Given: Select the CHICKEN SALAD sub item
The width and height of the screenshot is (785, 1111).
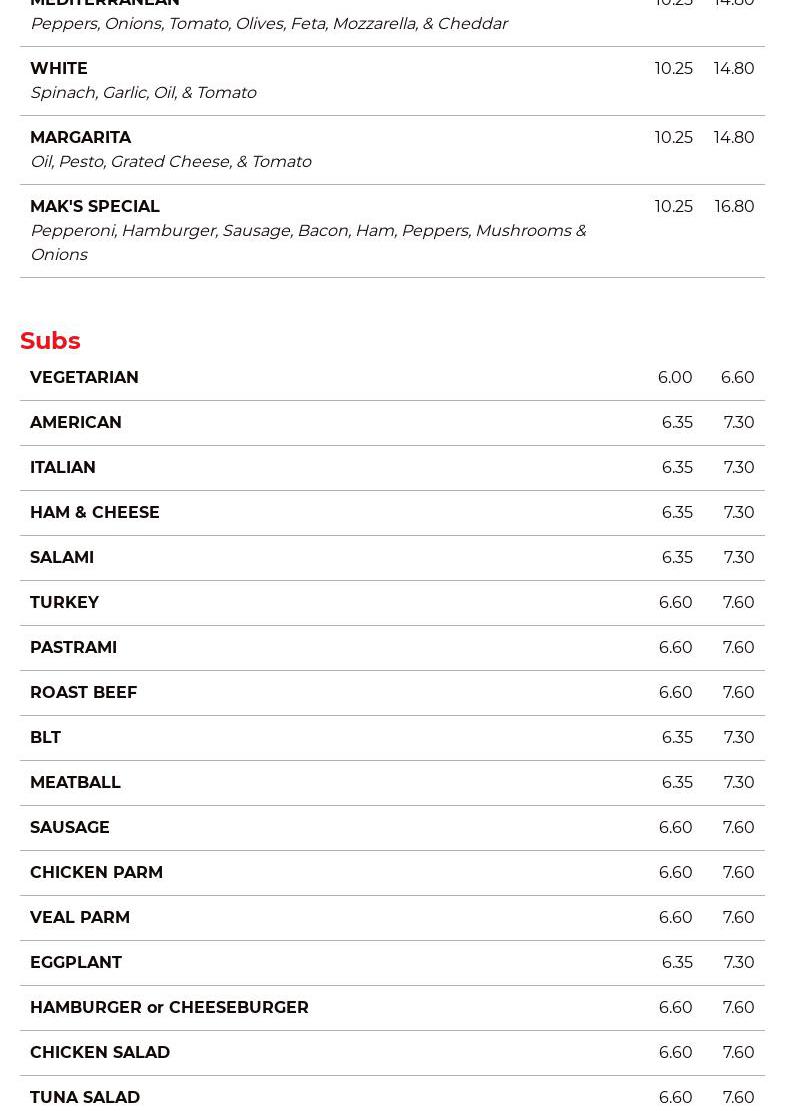Looking at the screenshot, I should pyautogui.click(x=100, y=1052).
